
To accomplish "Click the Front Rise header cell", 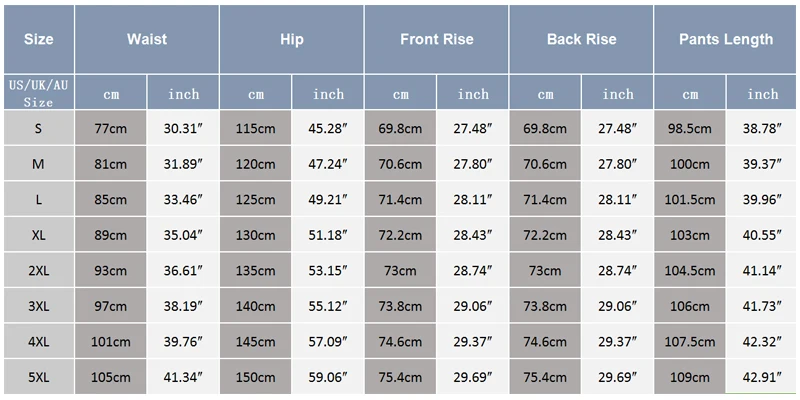I will click(436, 39).
